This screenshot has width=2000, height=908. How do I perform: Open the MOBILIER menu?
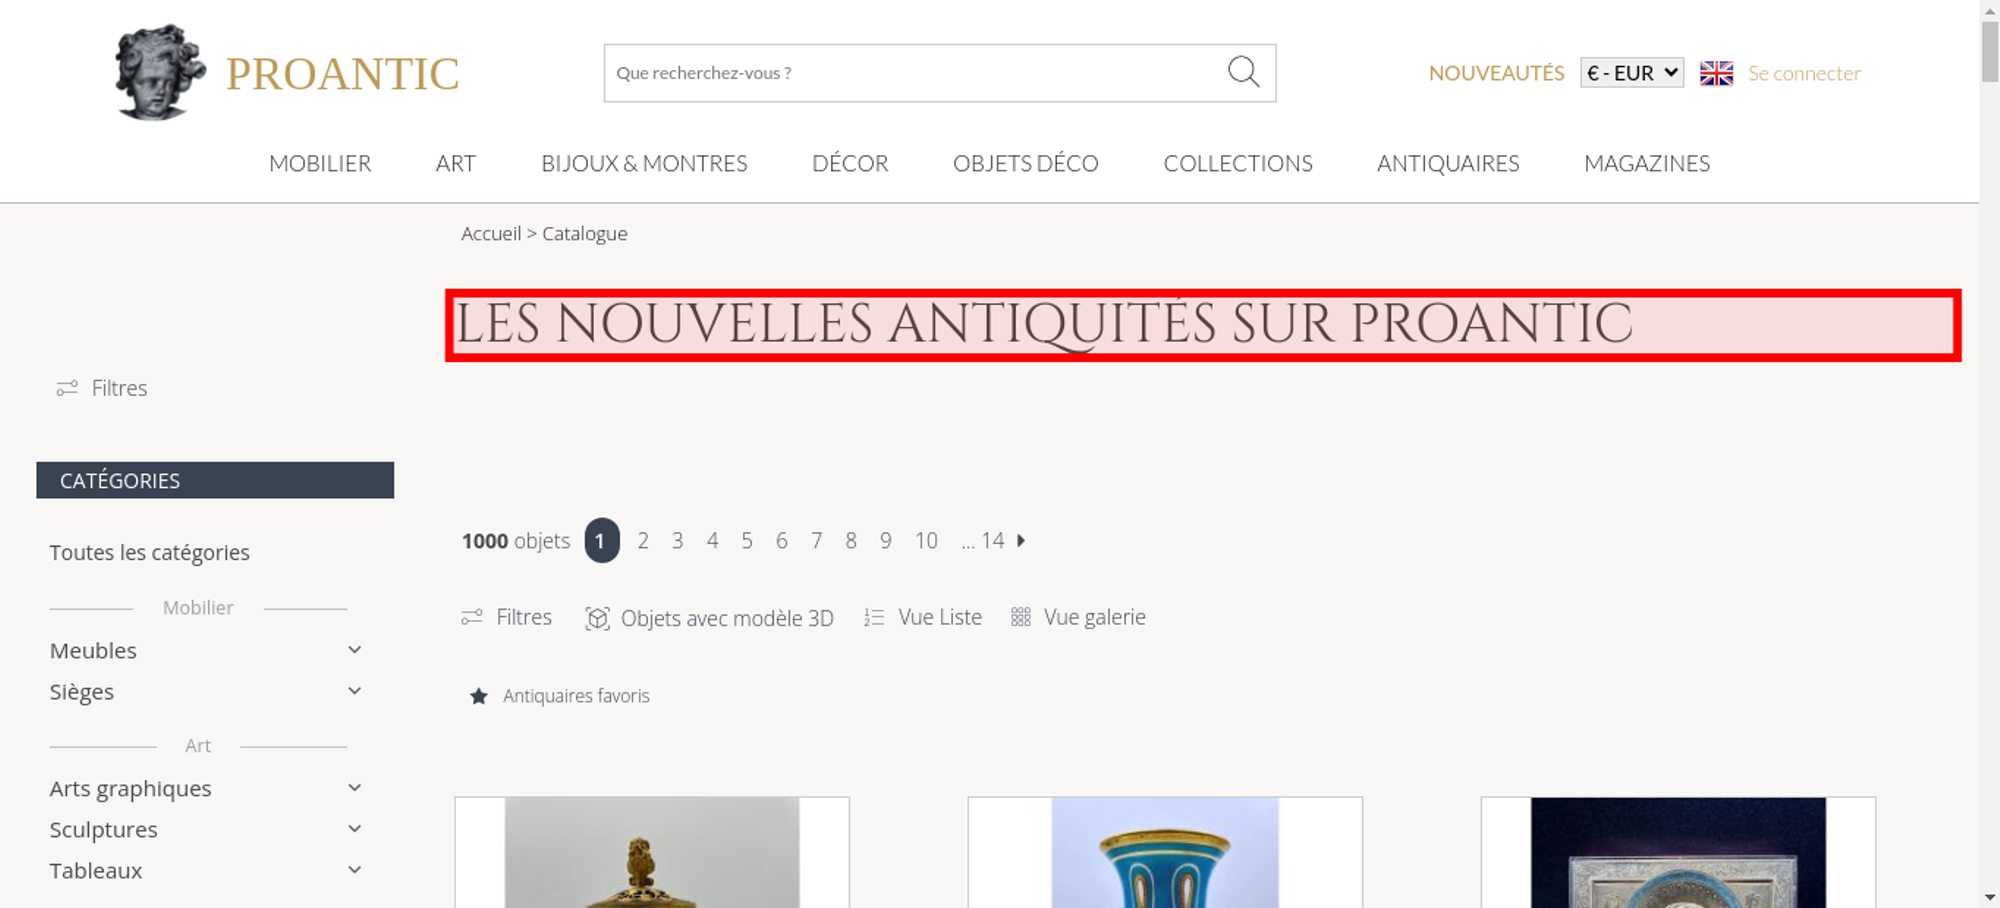pyautogui.click(x=320, y=163)
